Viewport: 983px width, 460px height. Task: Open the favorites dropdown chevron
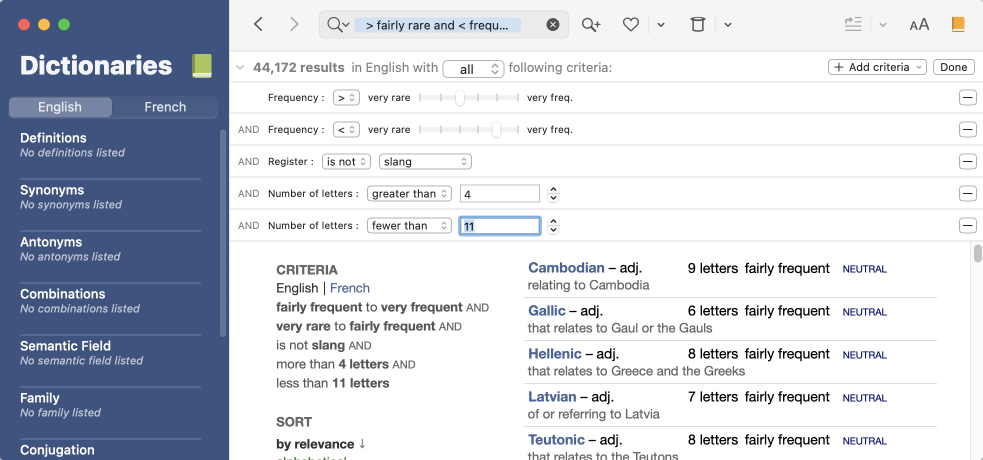661,25
